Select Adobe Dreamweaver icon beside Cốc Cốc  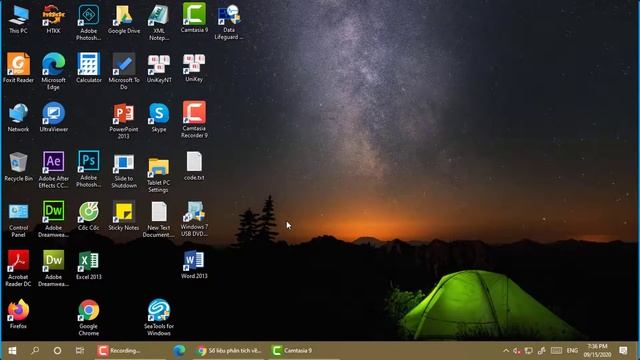click(53, 219)
